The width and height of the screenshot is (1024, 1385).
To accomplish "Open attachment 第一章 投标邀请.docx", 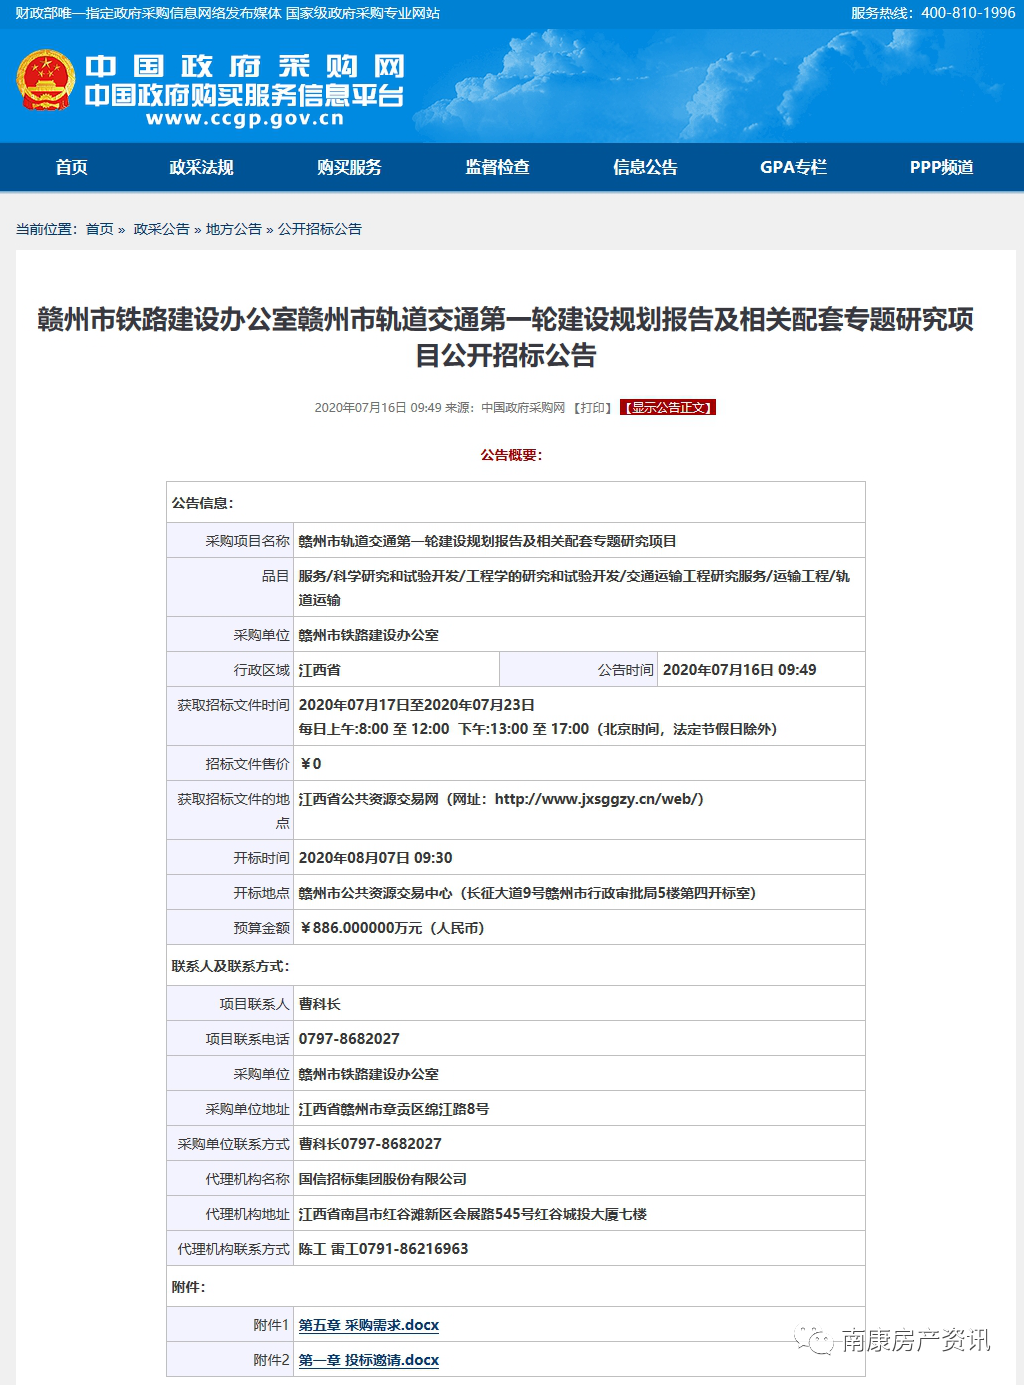I will coord(369,1360).
